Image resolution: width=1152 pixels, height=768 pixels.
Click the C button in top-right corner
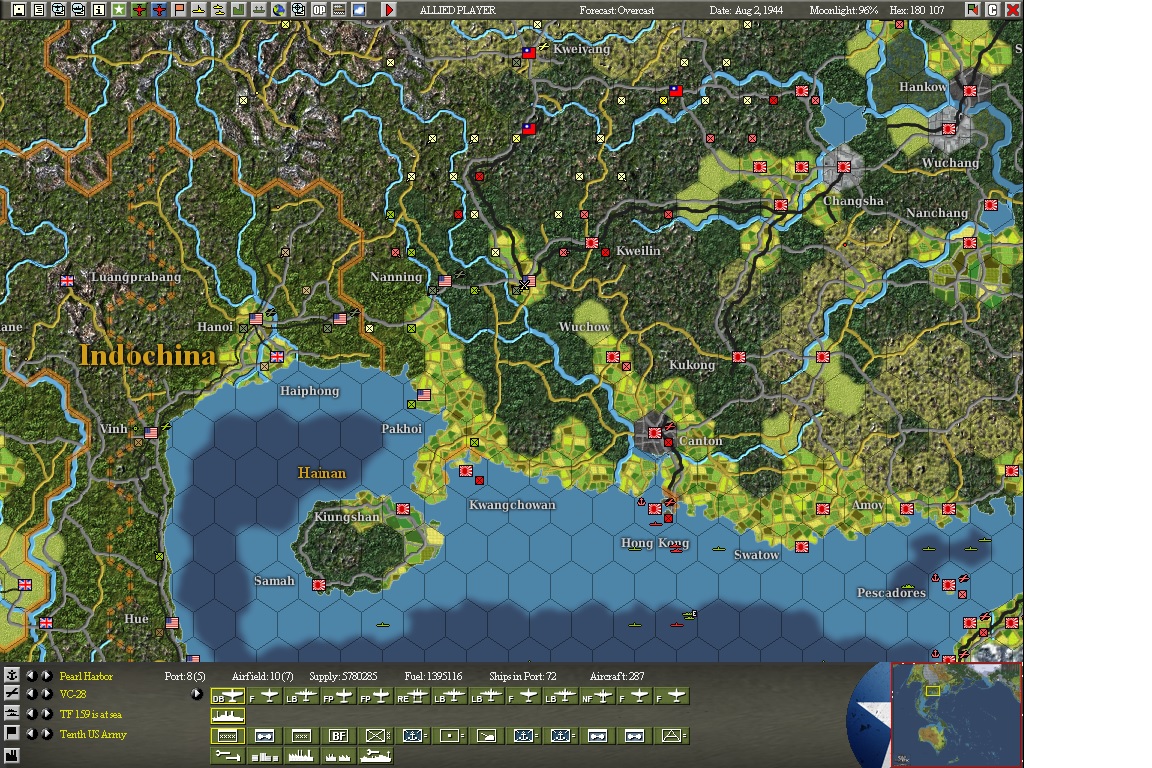pos(993,10)
